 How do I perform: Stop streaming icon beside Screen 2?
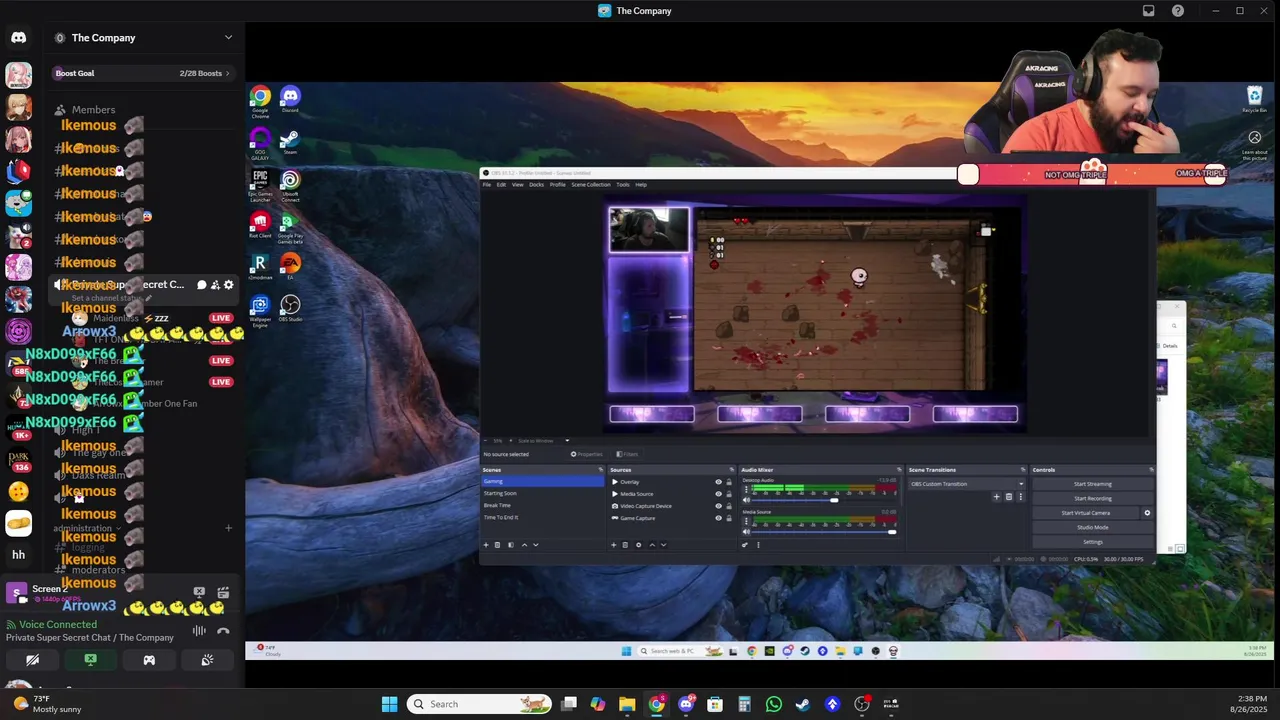(x=199, y=592)
